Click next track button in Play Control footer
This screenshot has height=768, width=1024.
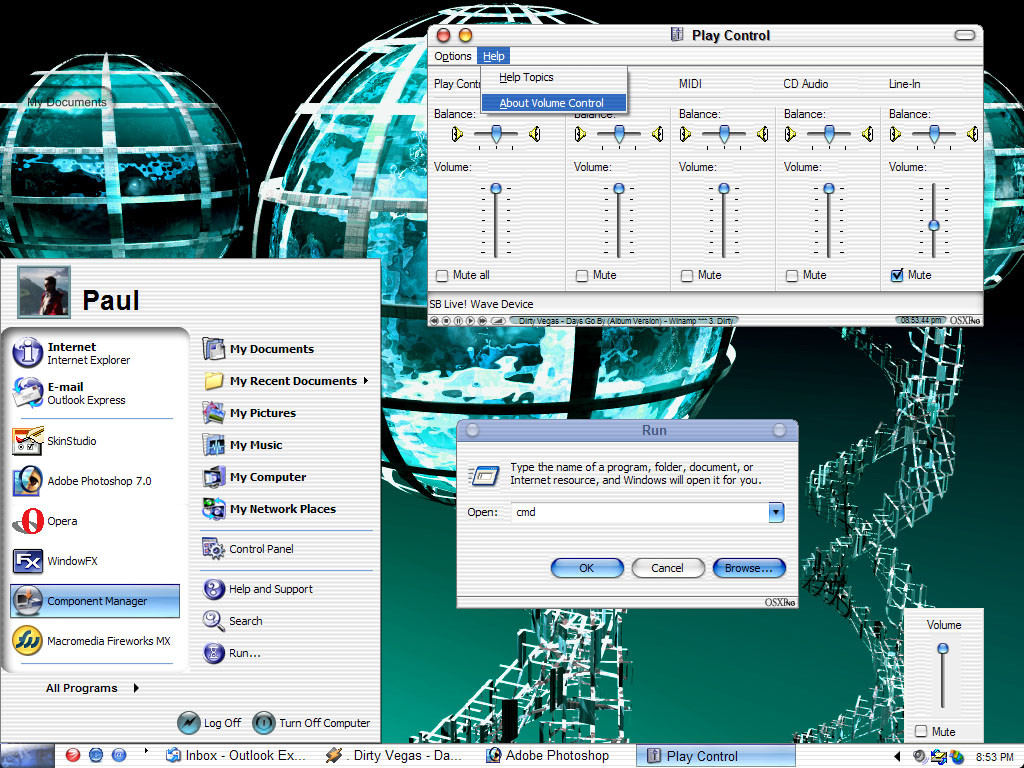click(x=482, y=321)
